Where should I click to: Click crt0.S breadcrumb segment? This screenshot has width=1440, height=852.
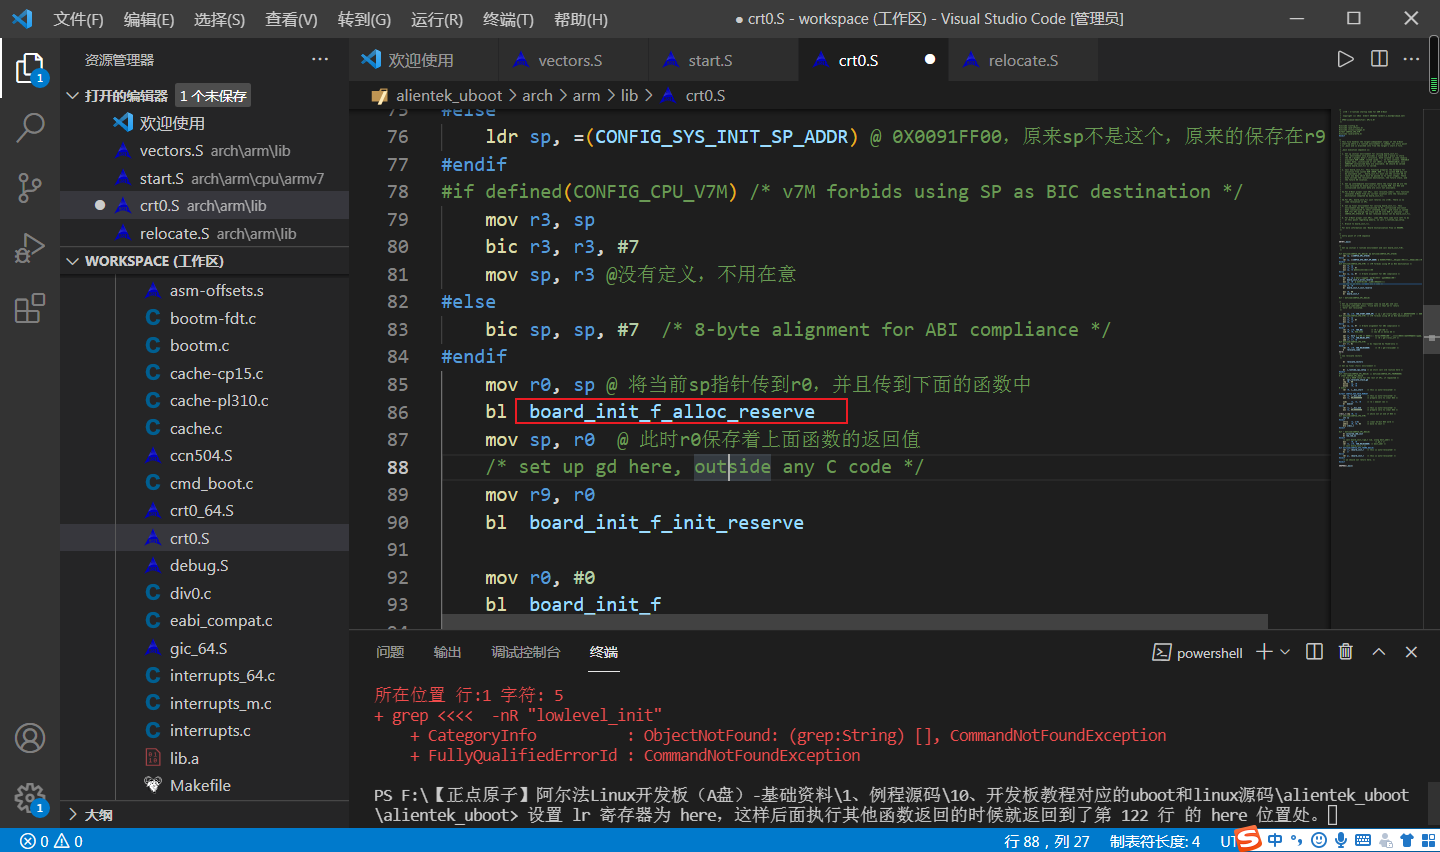[705, 95]
